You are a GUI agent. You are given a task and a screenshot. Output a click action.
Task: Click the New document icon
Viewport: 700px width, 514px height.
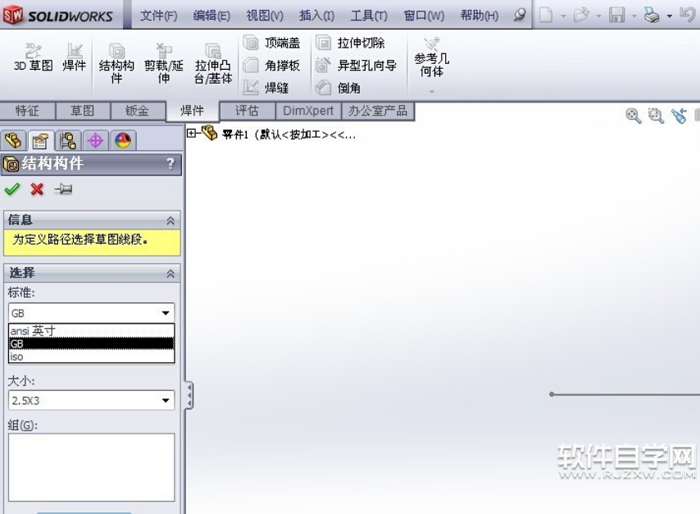pyautogui.click(x=546, y=16)
